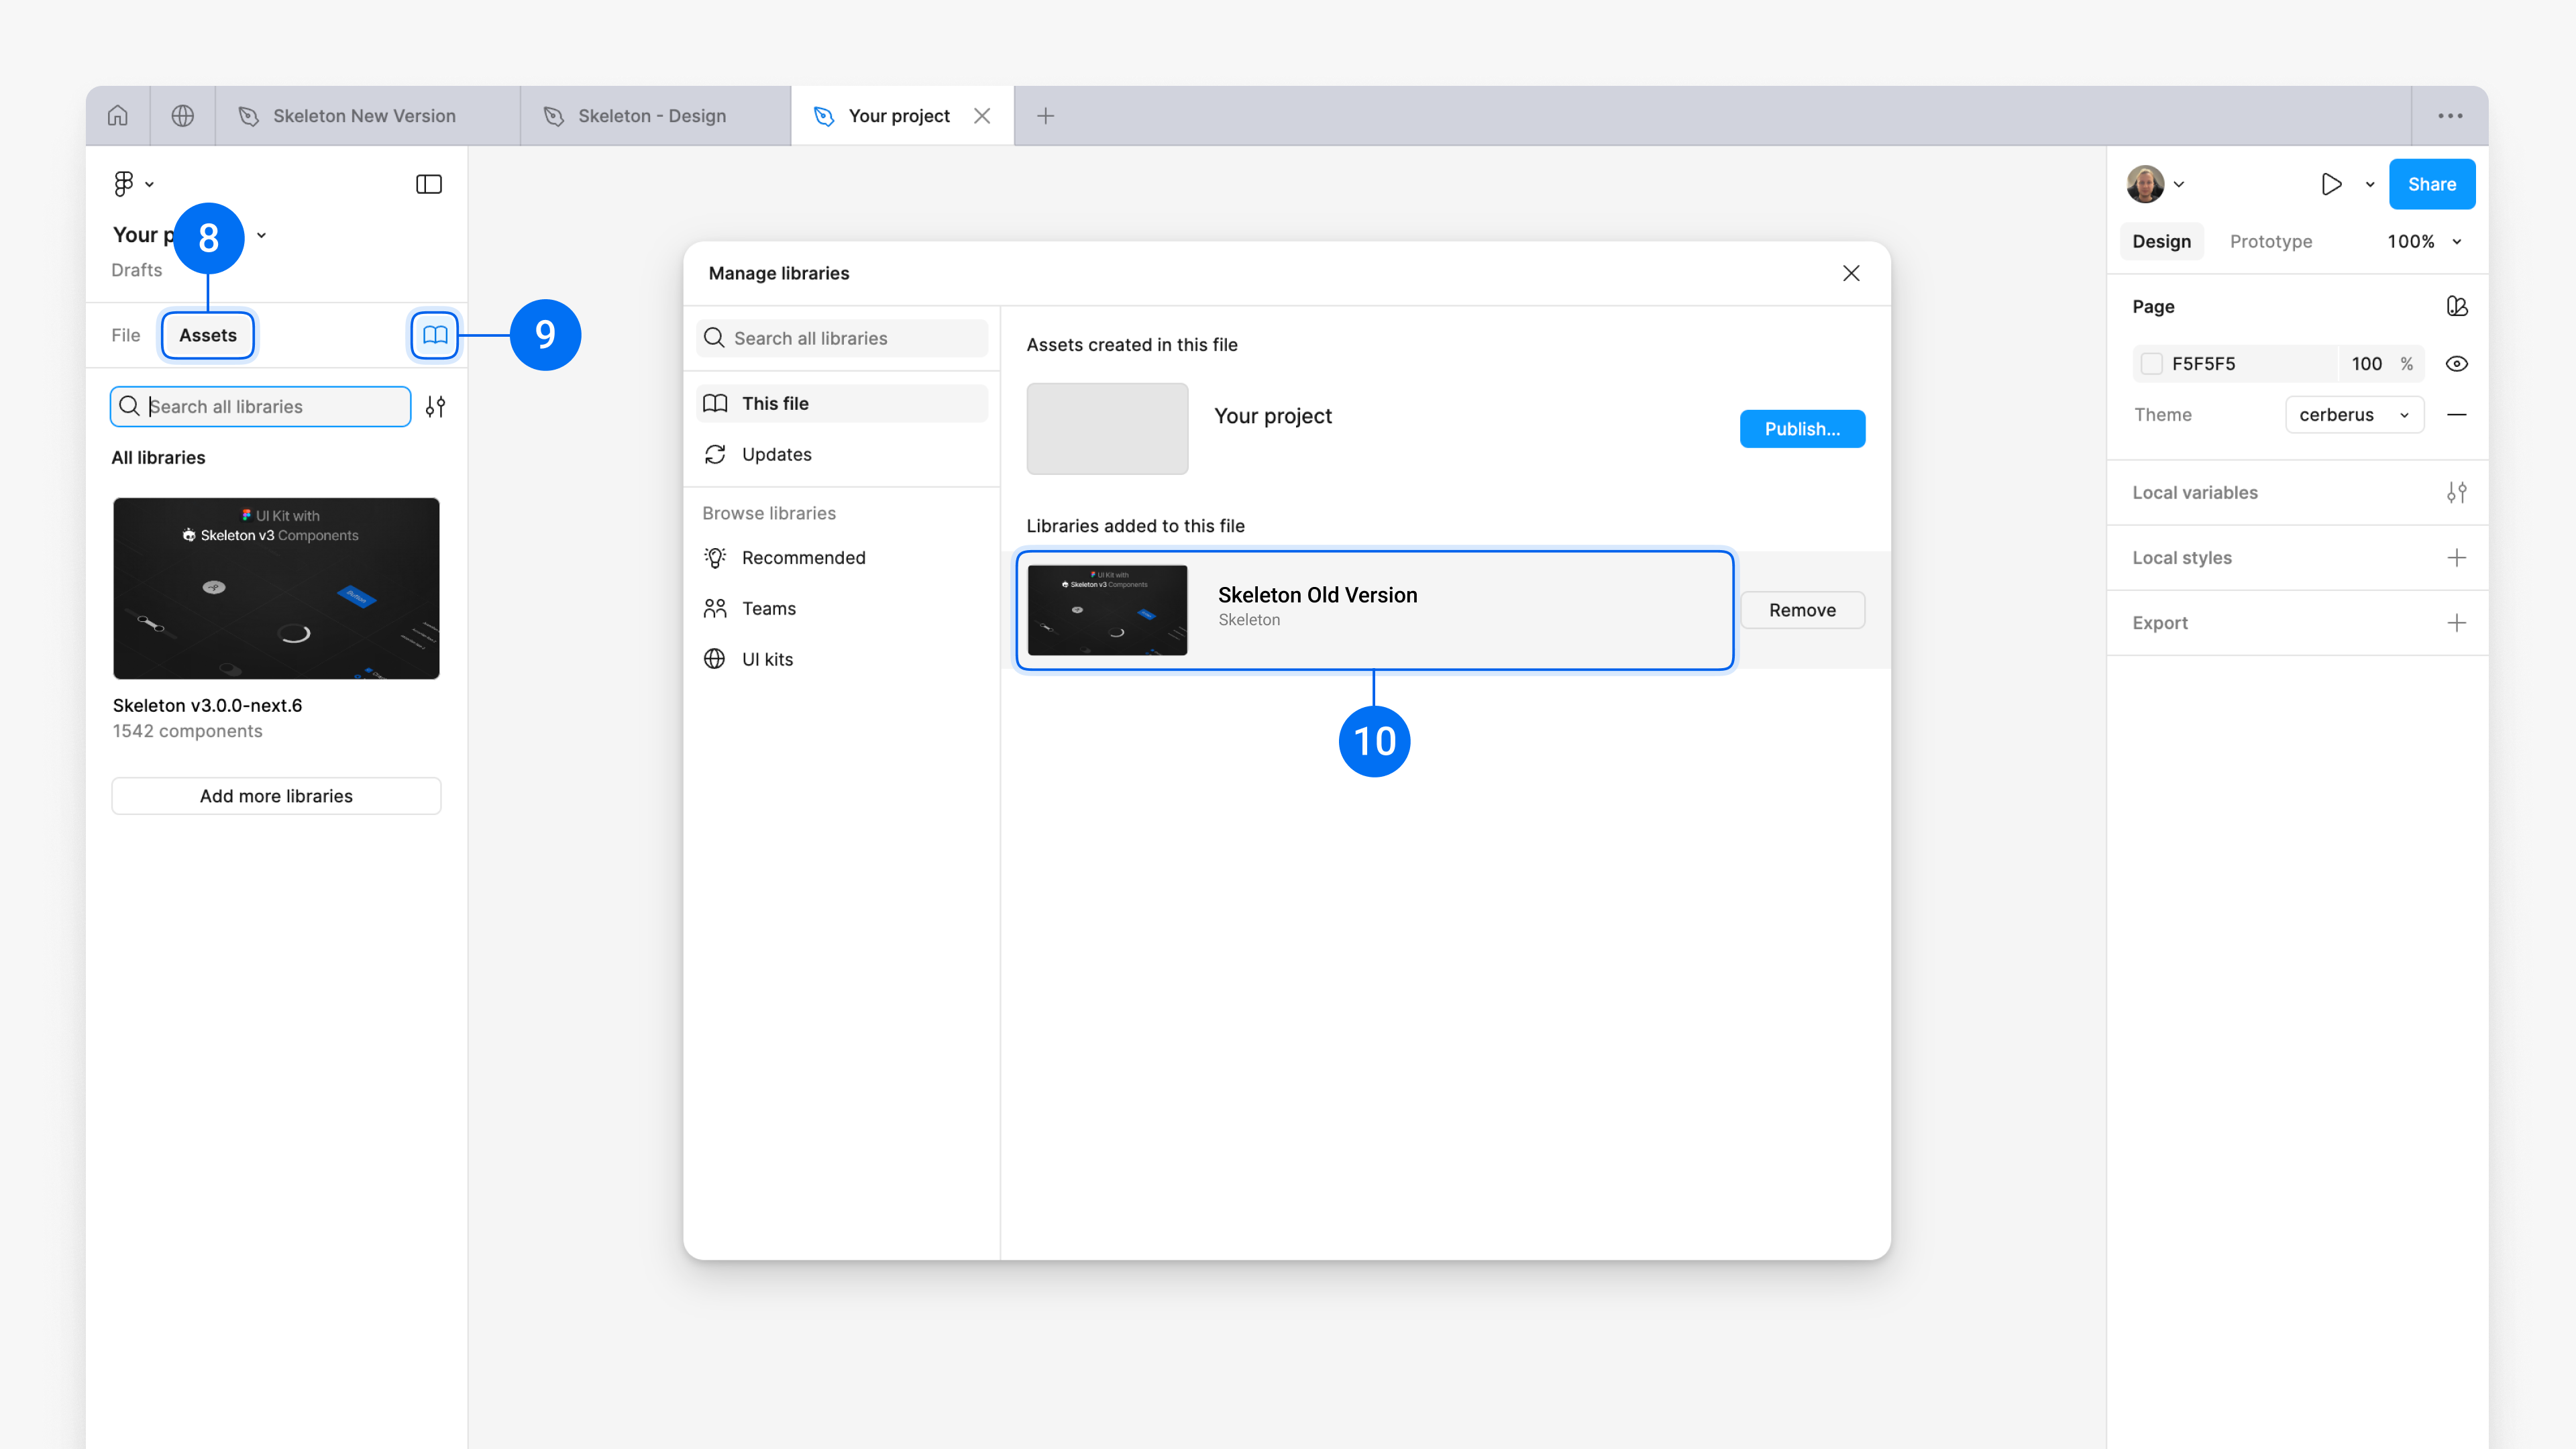This screenshot has height=1449, width=2576.
Task: Collapse the left sidebar panel
Action: click(428, 184)
